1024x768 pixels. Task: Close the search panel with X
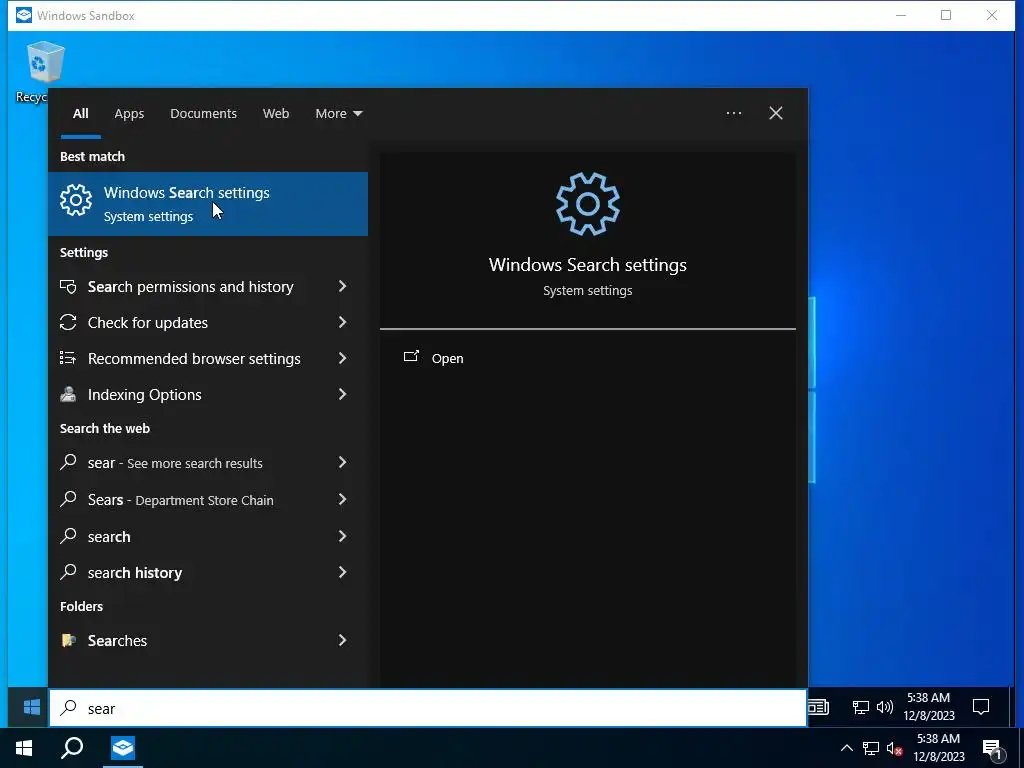[x=775, y=113]
